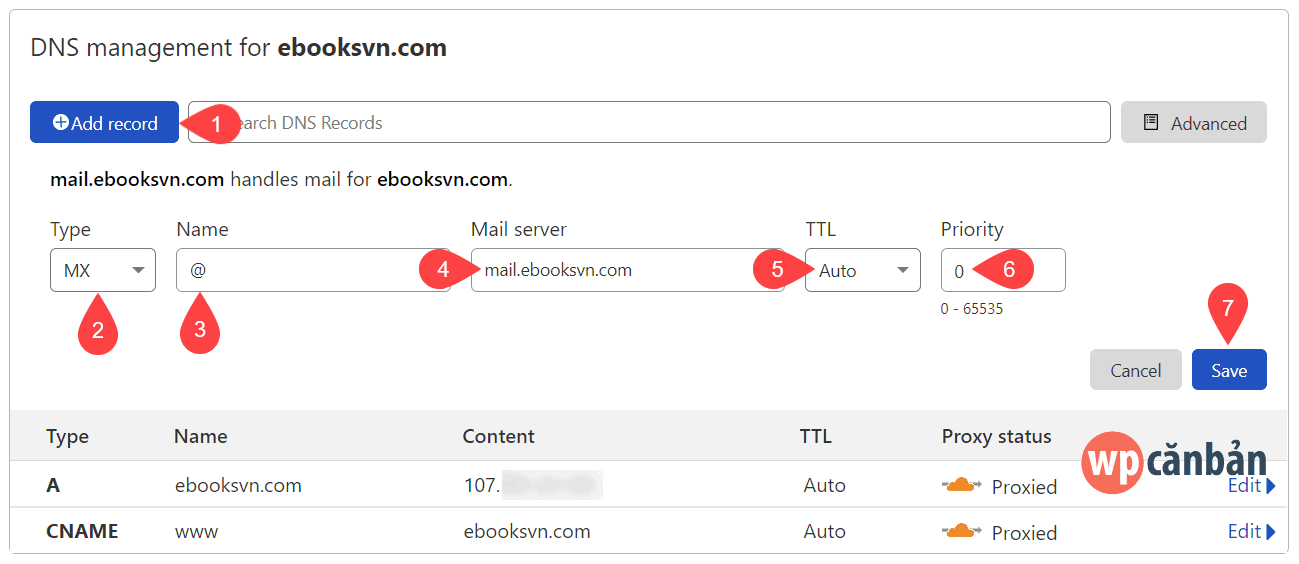Select the CNAME record type cell
This screenshot has width=1299, height=564.
(x=82, y=531)
